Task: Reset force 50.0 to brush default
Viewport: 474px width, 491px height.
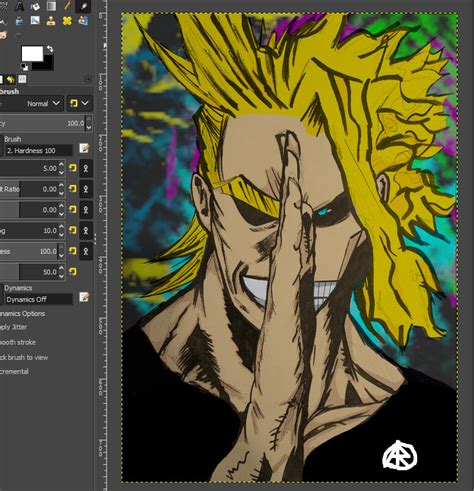Action: [73, 272]
